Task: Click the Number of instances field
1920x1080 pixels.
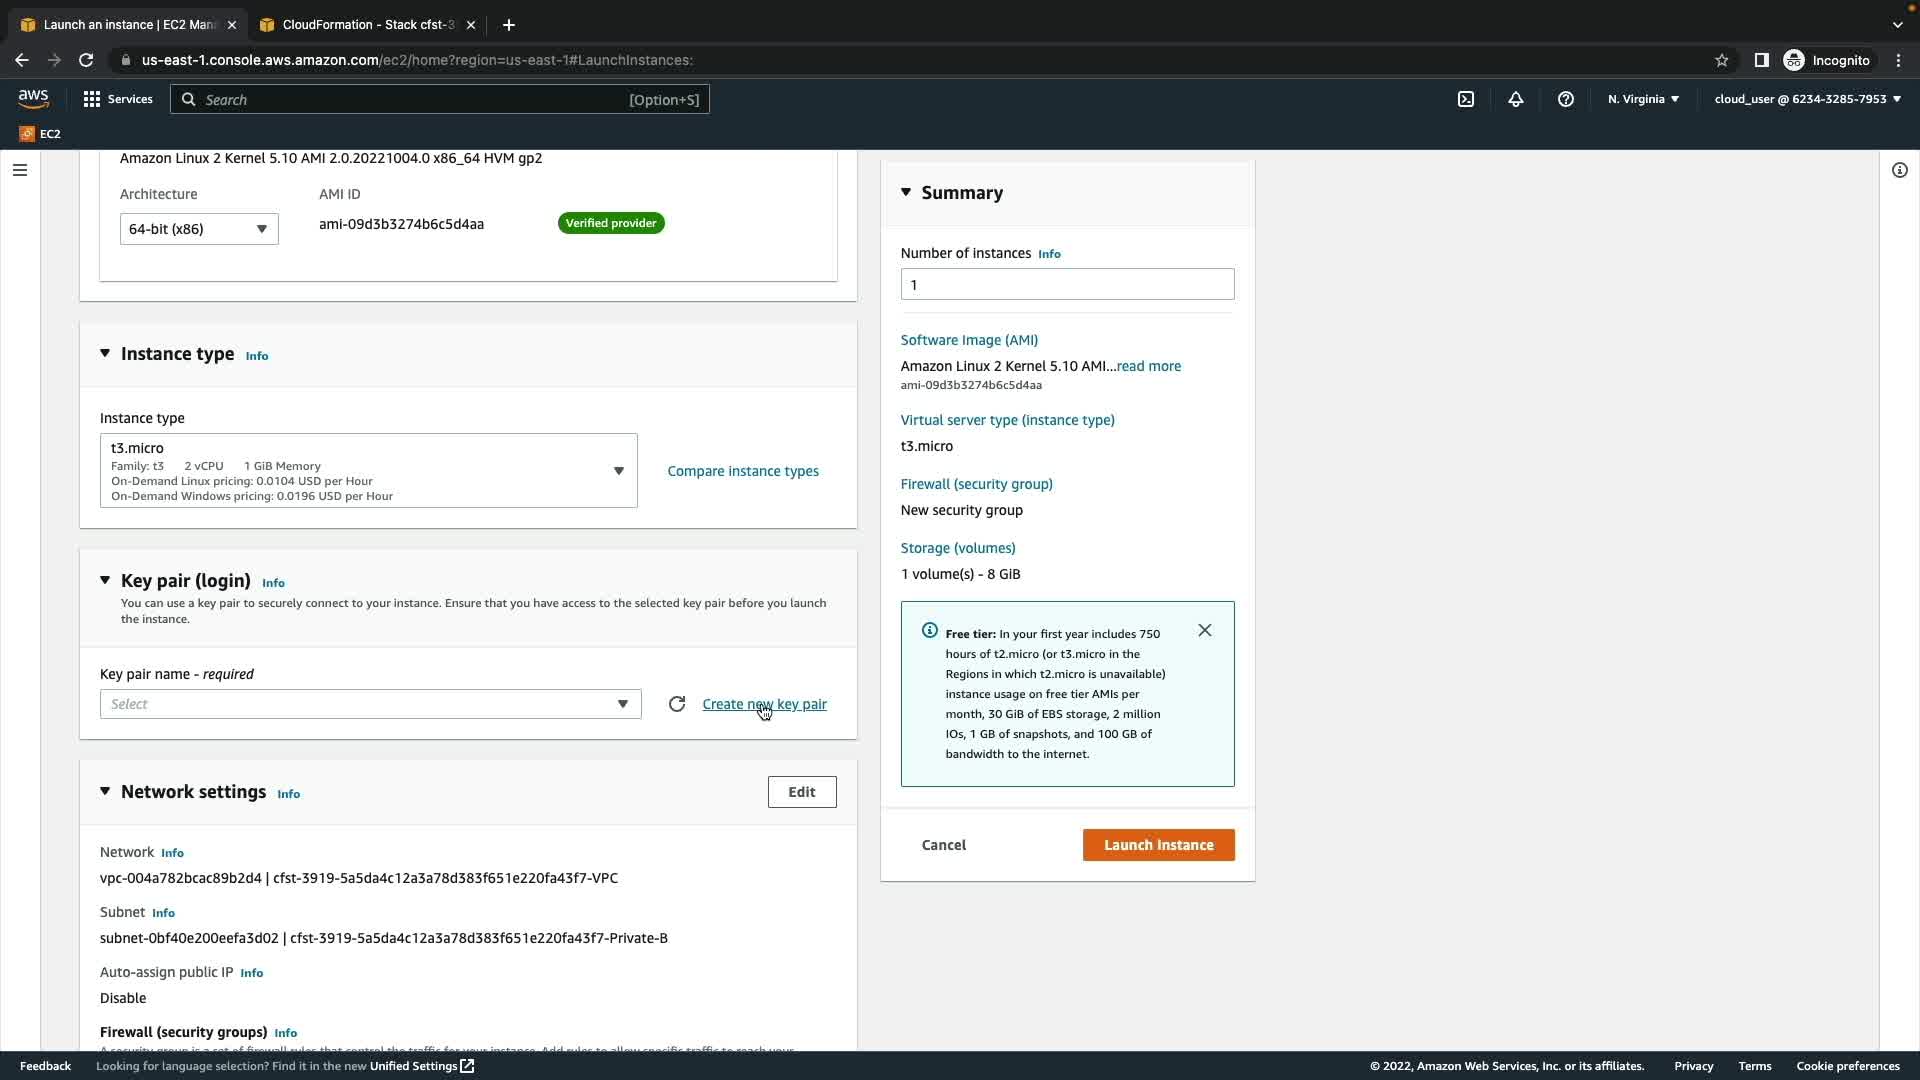Action: point(1066,284)
